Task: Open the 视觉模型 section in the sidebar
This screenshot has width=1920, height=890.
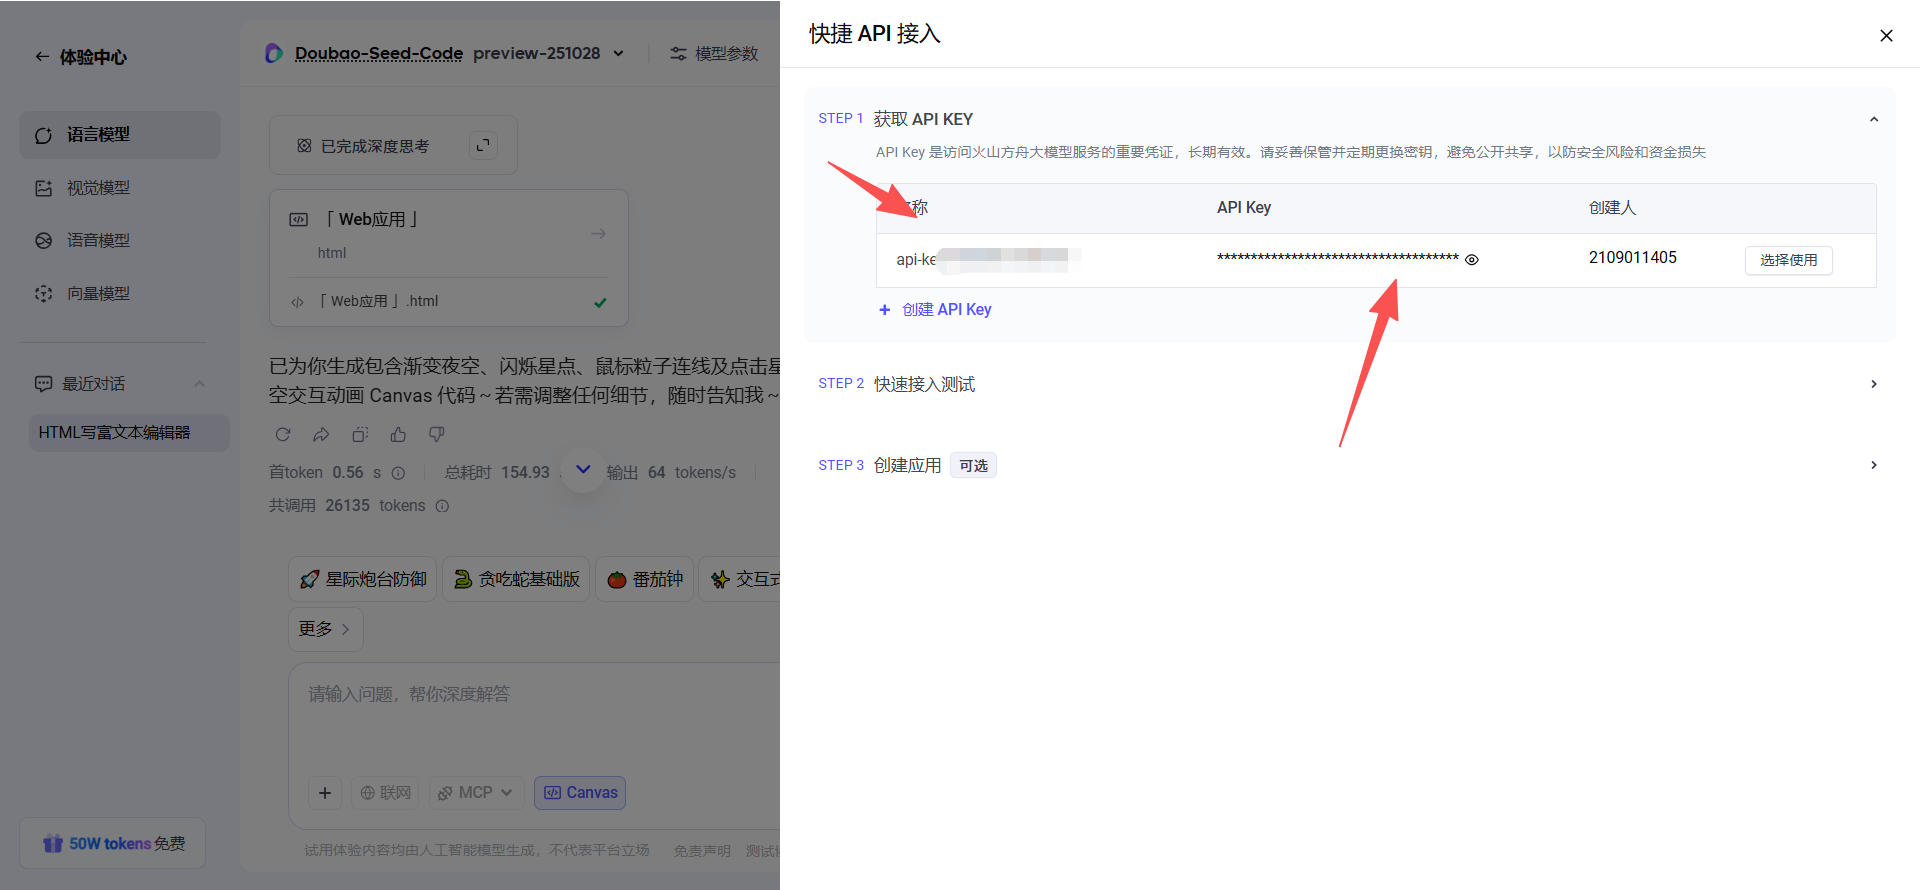Action: (x=120, y=188)
